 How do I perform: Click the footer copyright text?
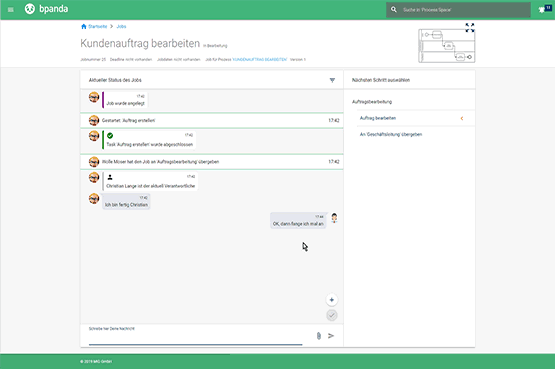pyautogui.click(x=96, y=362)
